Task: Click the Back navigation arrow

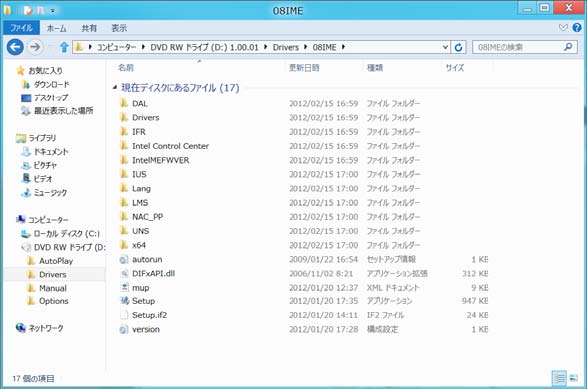Action: click(15, 47)
